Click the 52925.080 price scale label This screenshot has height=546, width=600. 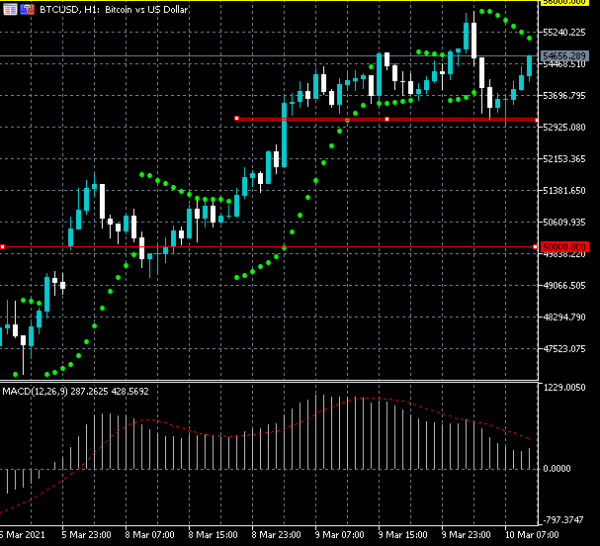pyautogui.click(x=564, y=127)
